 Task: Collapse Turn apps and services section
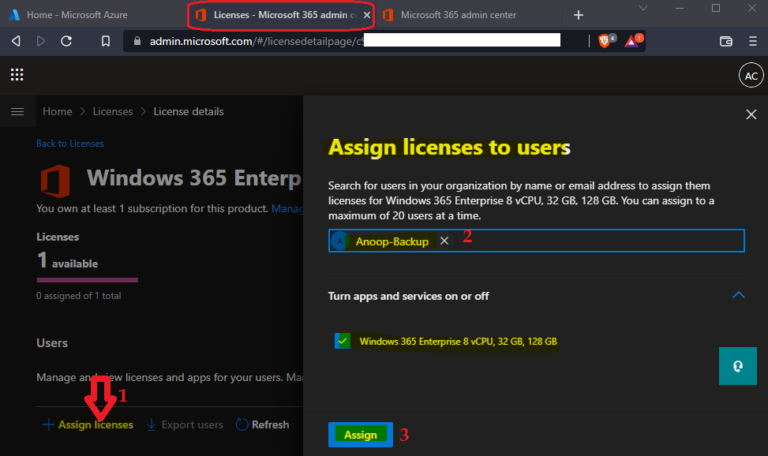tap(738, 295)
